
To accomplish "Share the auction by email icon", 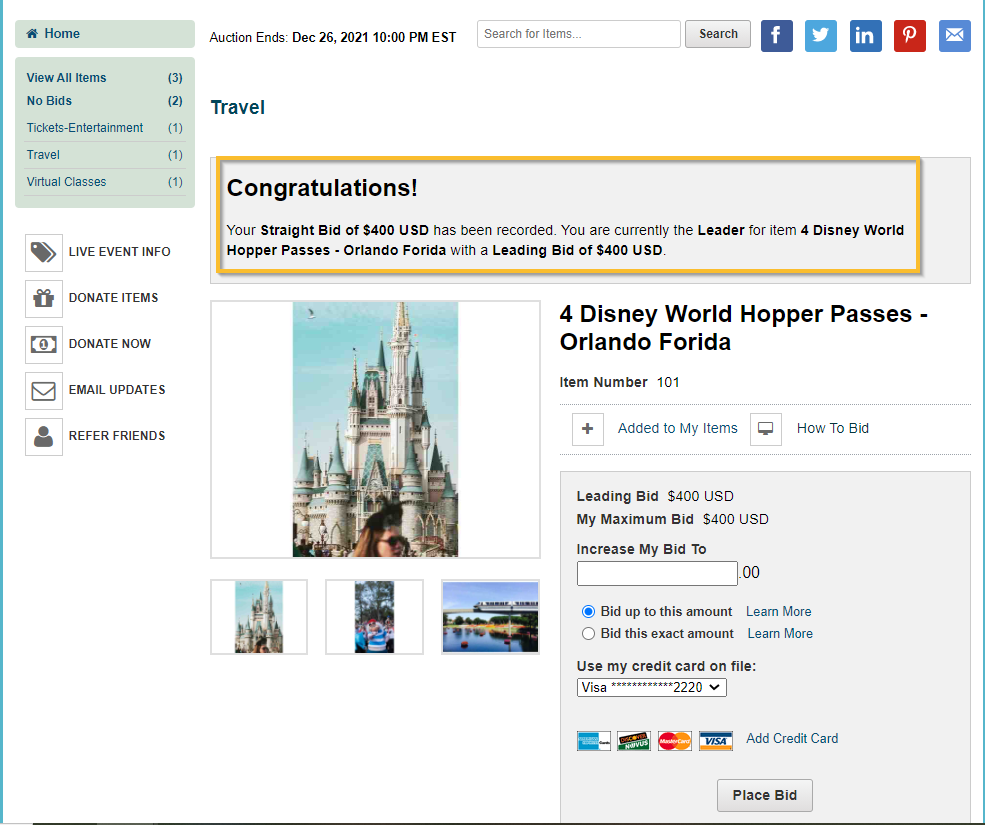I will [x=955, y=36].
